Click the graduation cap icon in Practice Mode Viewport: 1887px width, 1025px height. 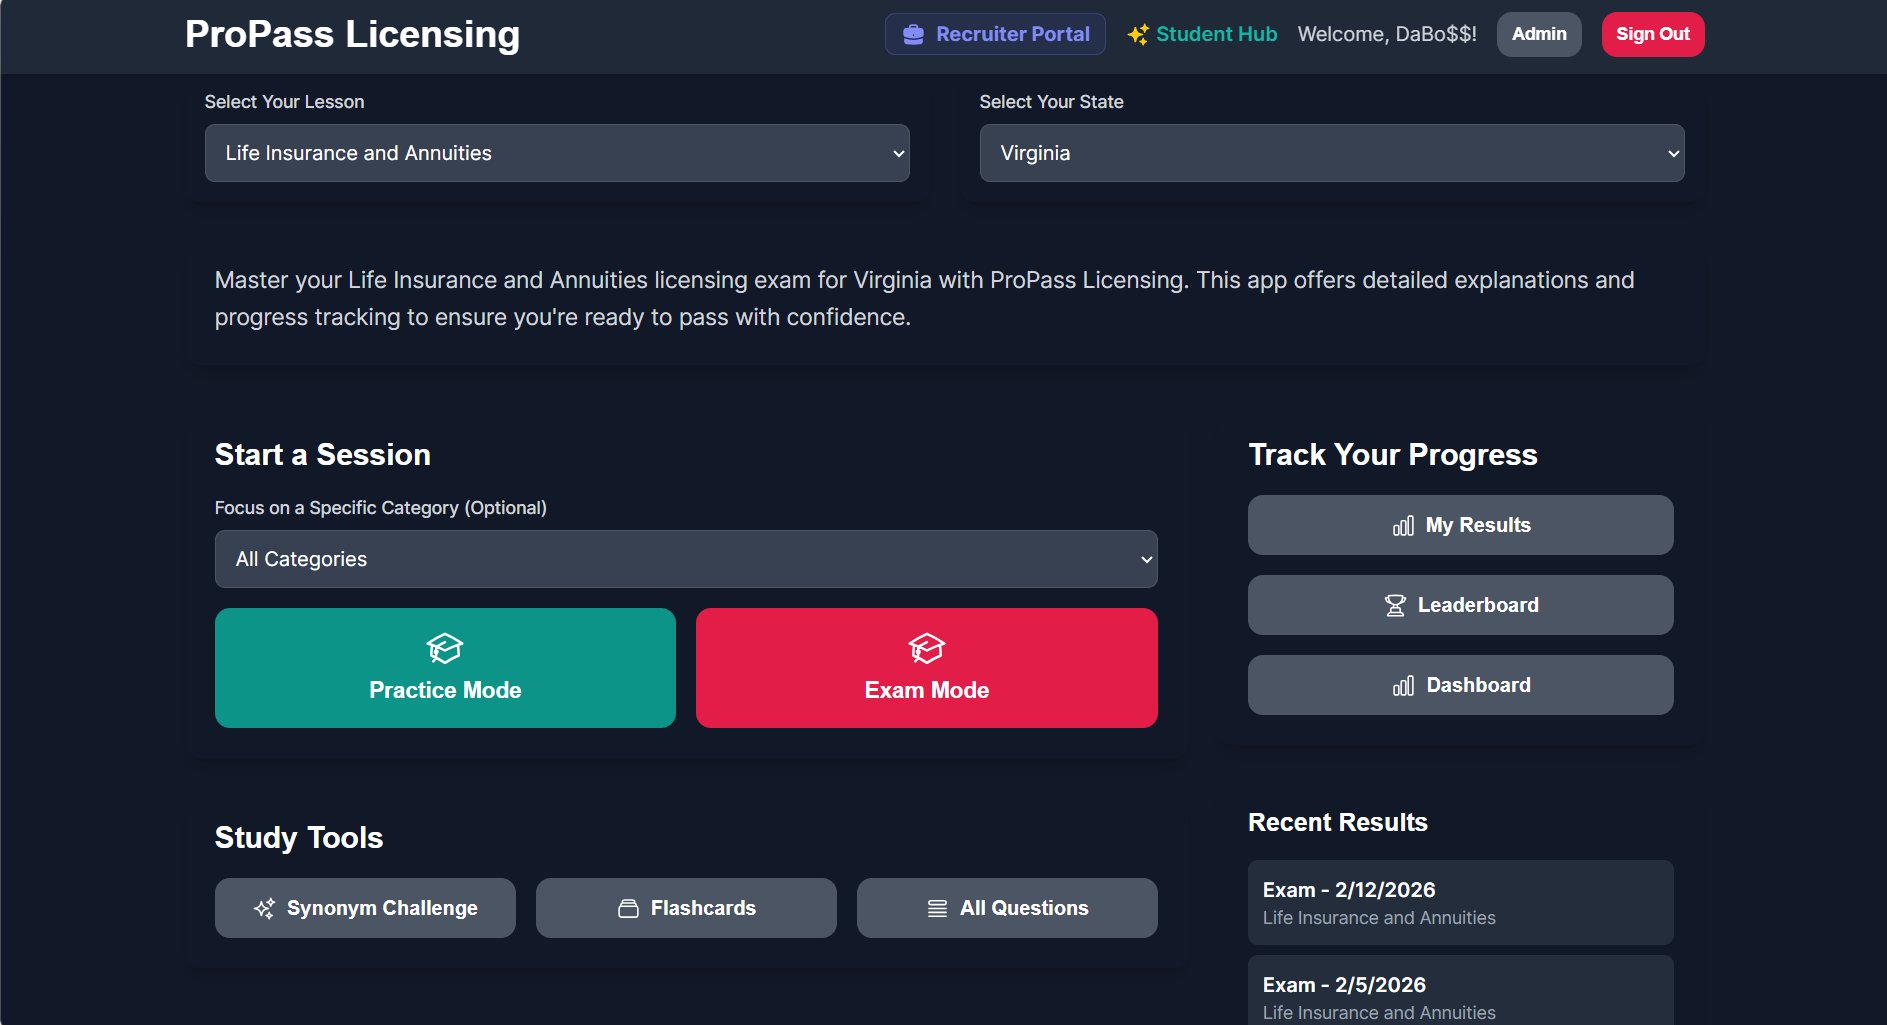click(445, 648)
